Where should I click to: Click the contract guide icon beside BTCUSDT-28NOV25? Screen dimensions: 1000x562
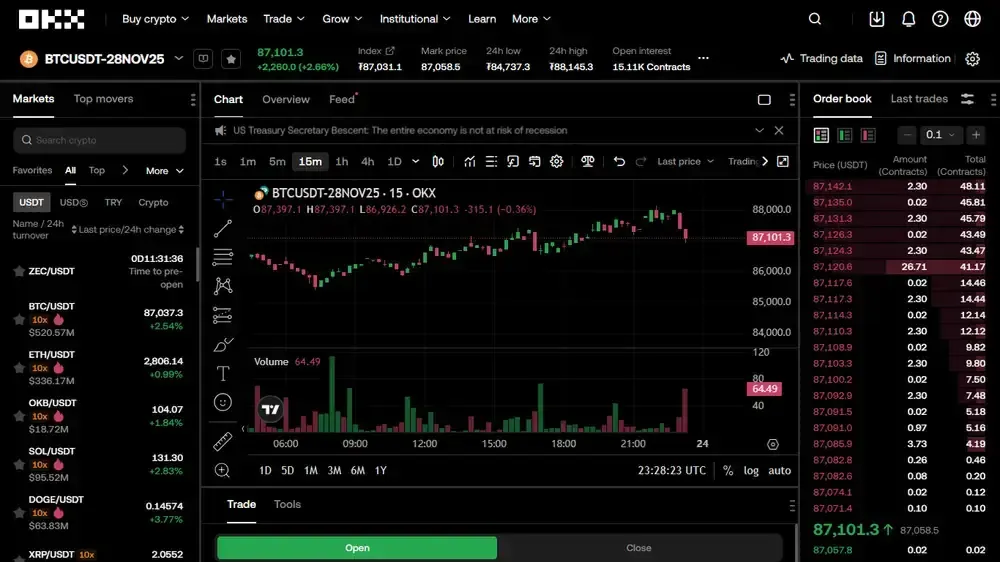(203, 59)
